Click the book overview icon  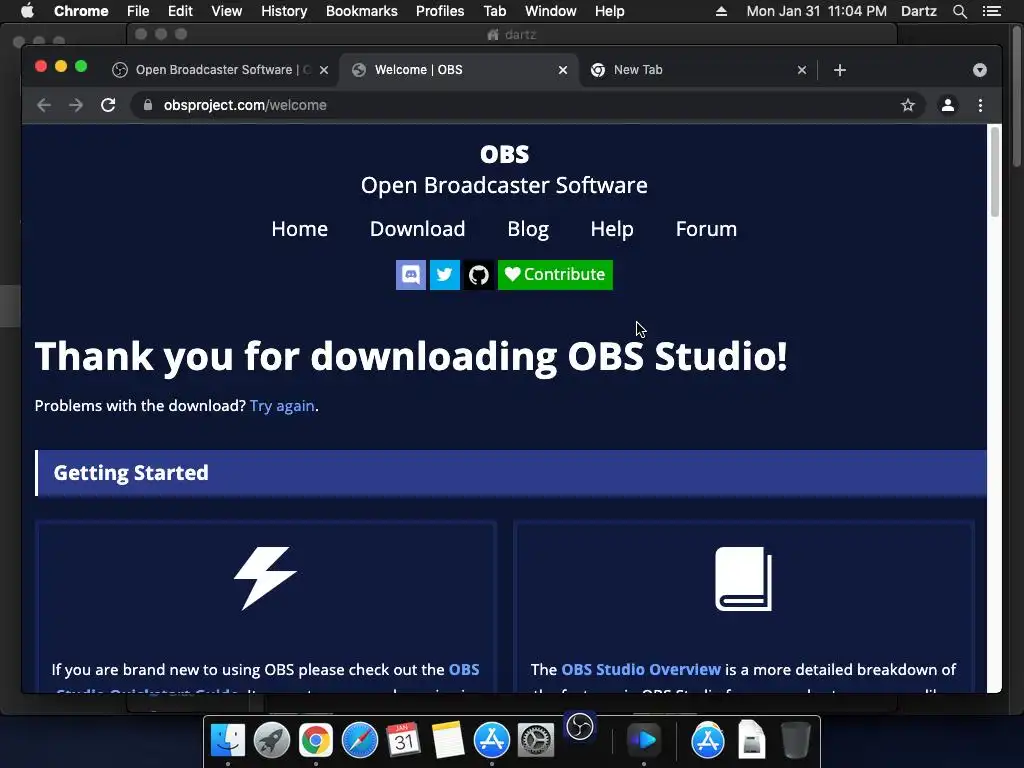tap(743, 579)
